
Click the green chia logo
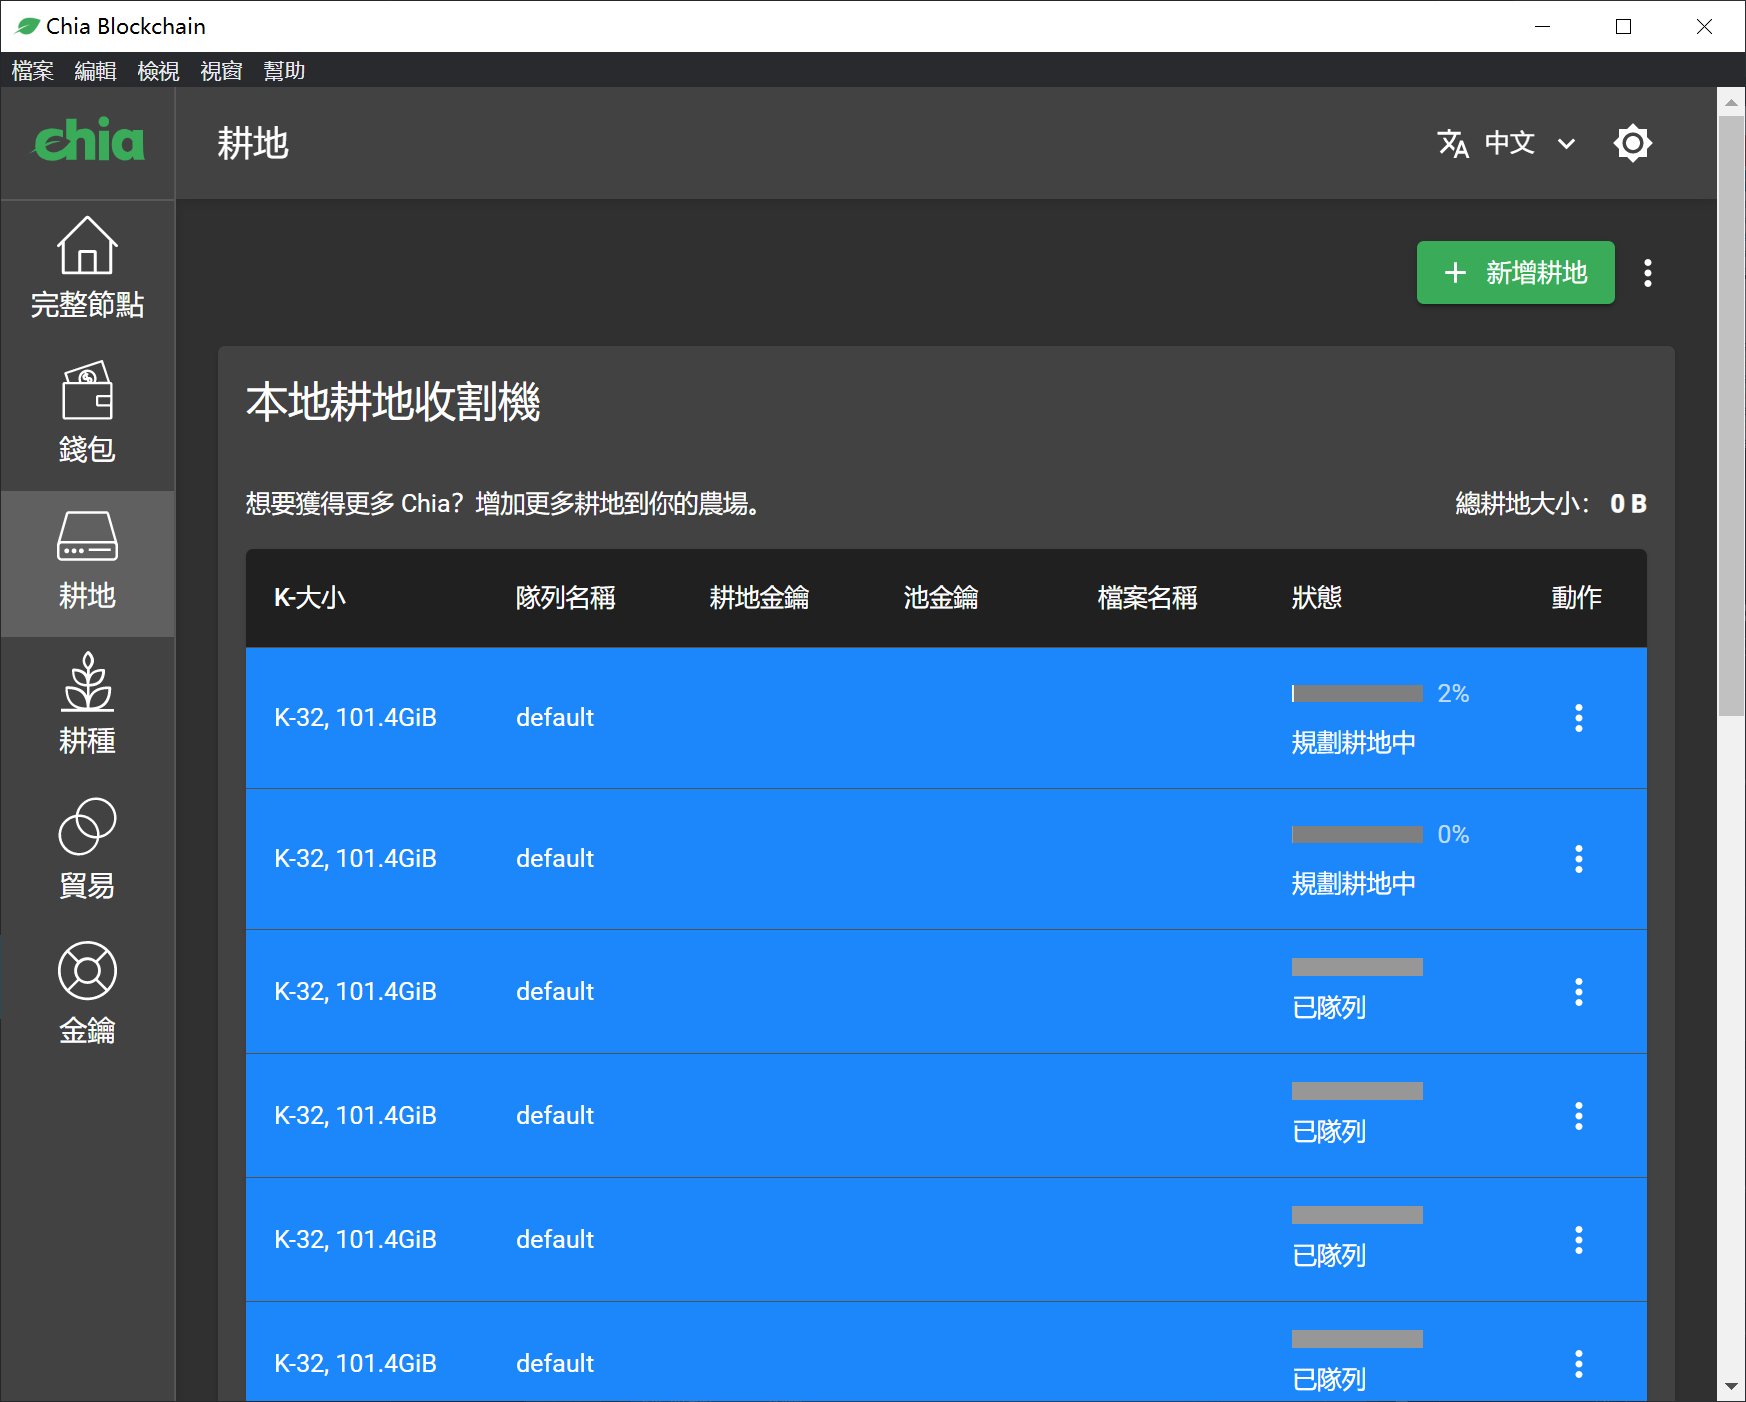(x=88, y=141)
